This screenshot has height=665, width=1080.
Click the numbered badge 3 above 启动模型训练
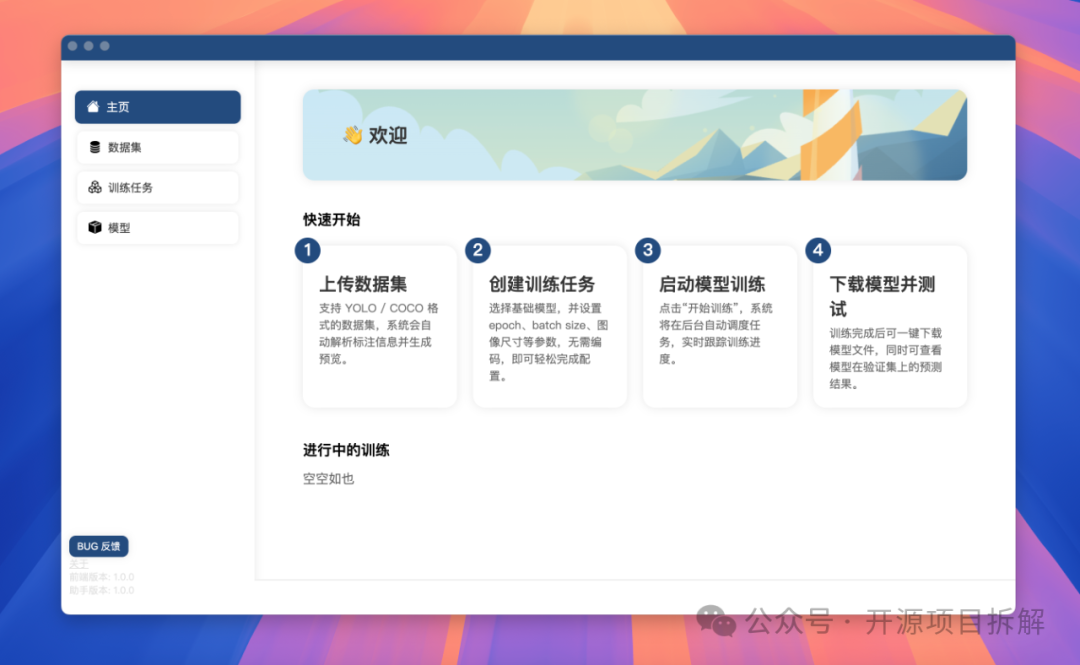[647, 250]
